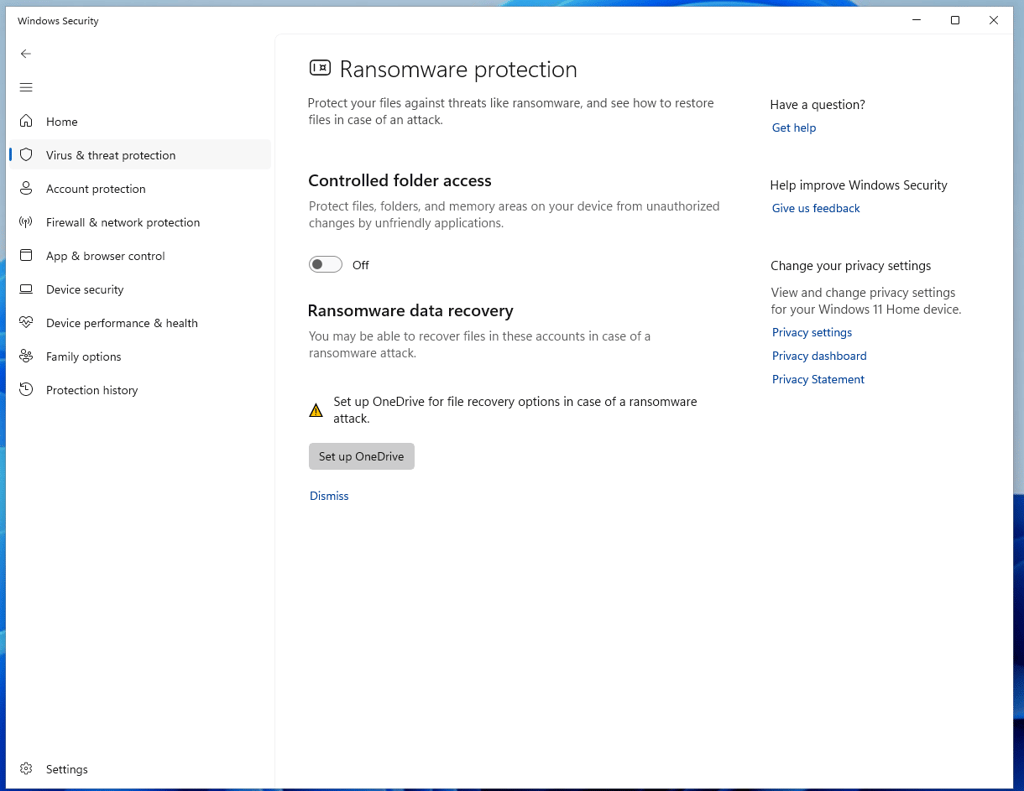Open the hamburger navigation menu icon
This screenshot has width=1024, height=791.
(25, 88)
